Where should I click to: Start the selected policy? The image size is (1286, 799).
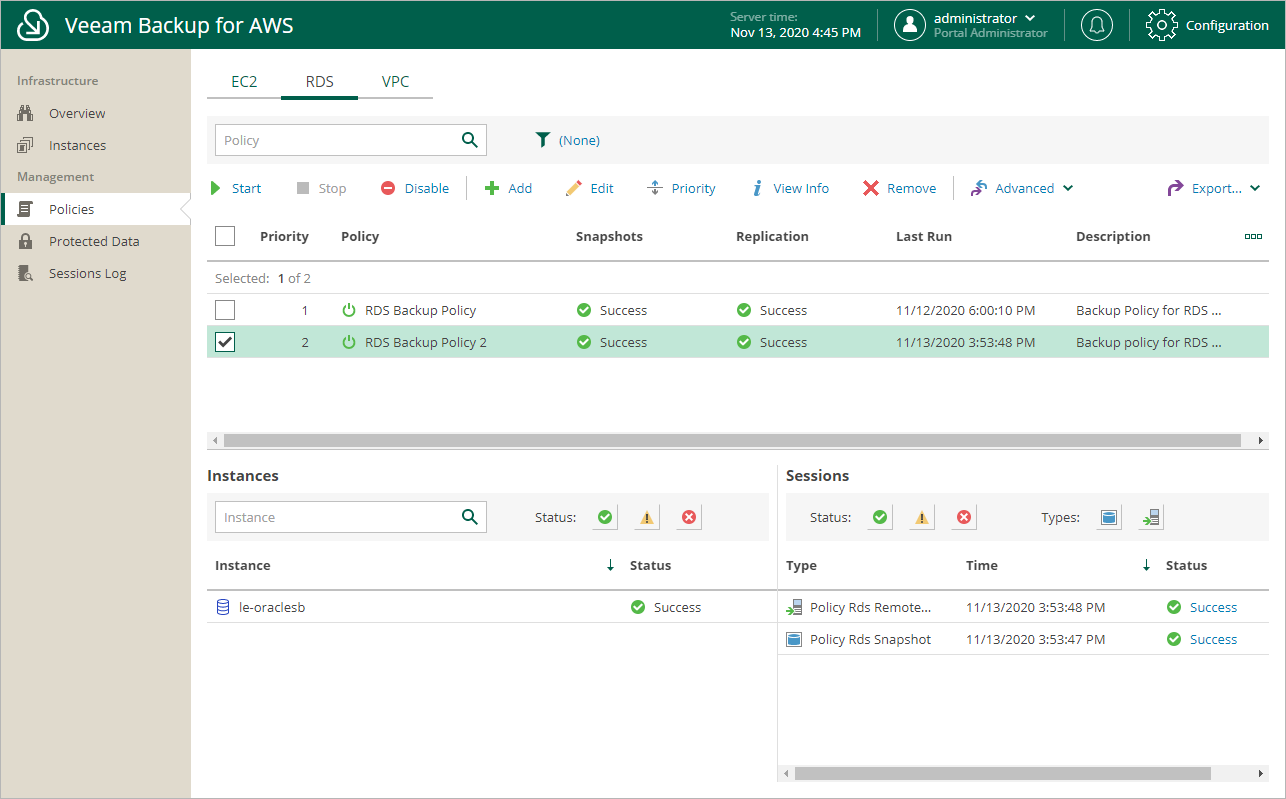coord(236,188)
